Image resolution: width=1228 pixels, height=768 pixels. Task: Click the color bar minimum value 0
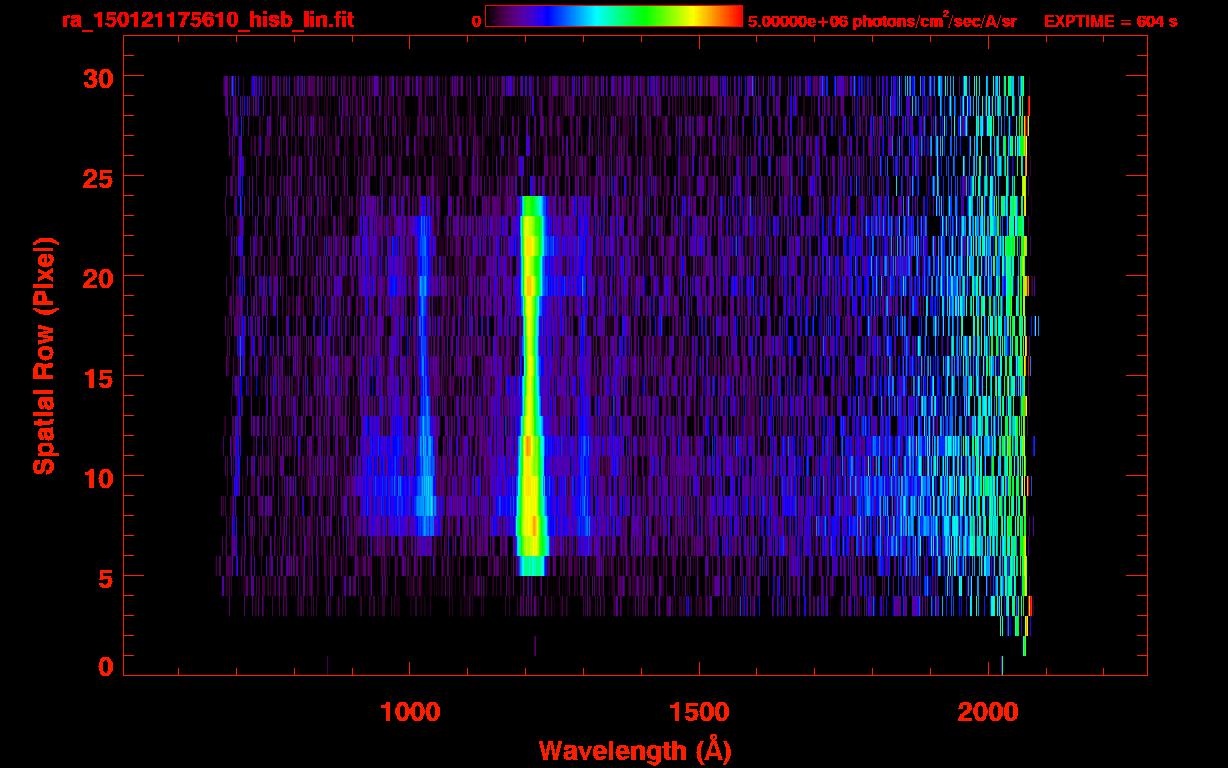pyautogui.click(x=476, y=21)
